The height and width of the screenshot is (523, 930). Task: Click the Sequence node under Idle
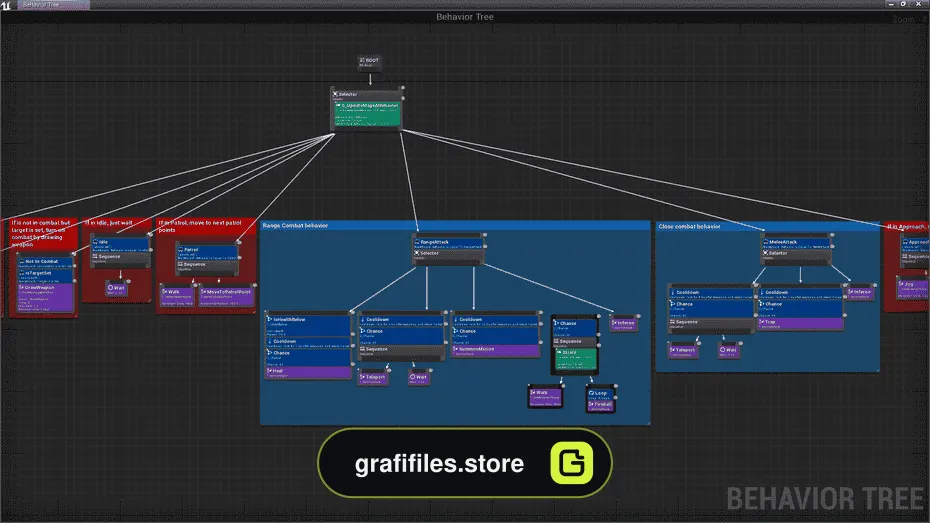[120, 259]
